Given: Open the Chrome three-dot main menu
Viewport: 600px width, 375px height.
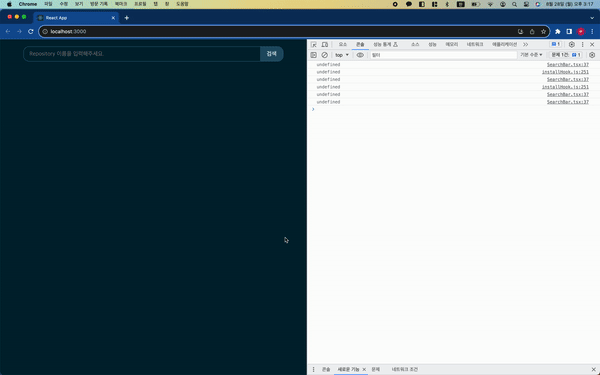Looking at the screenshot, I should coord(592,31).
